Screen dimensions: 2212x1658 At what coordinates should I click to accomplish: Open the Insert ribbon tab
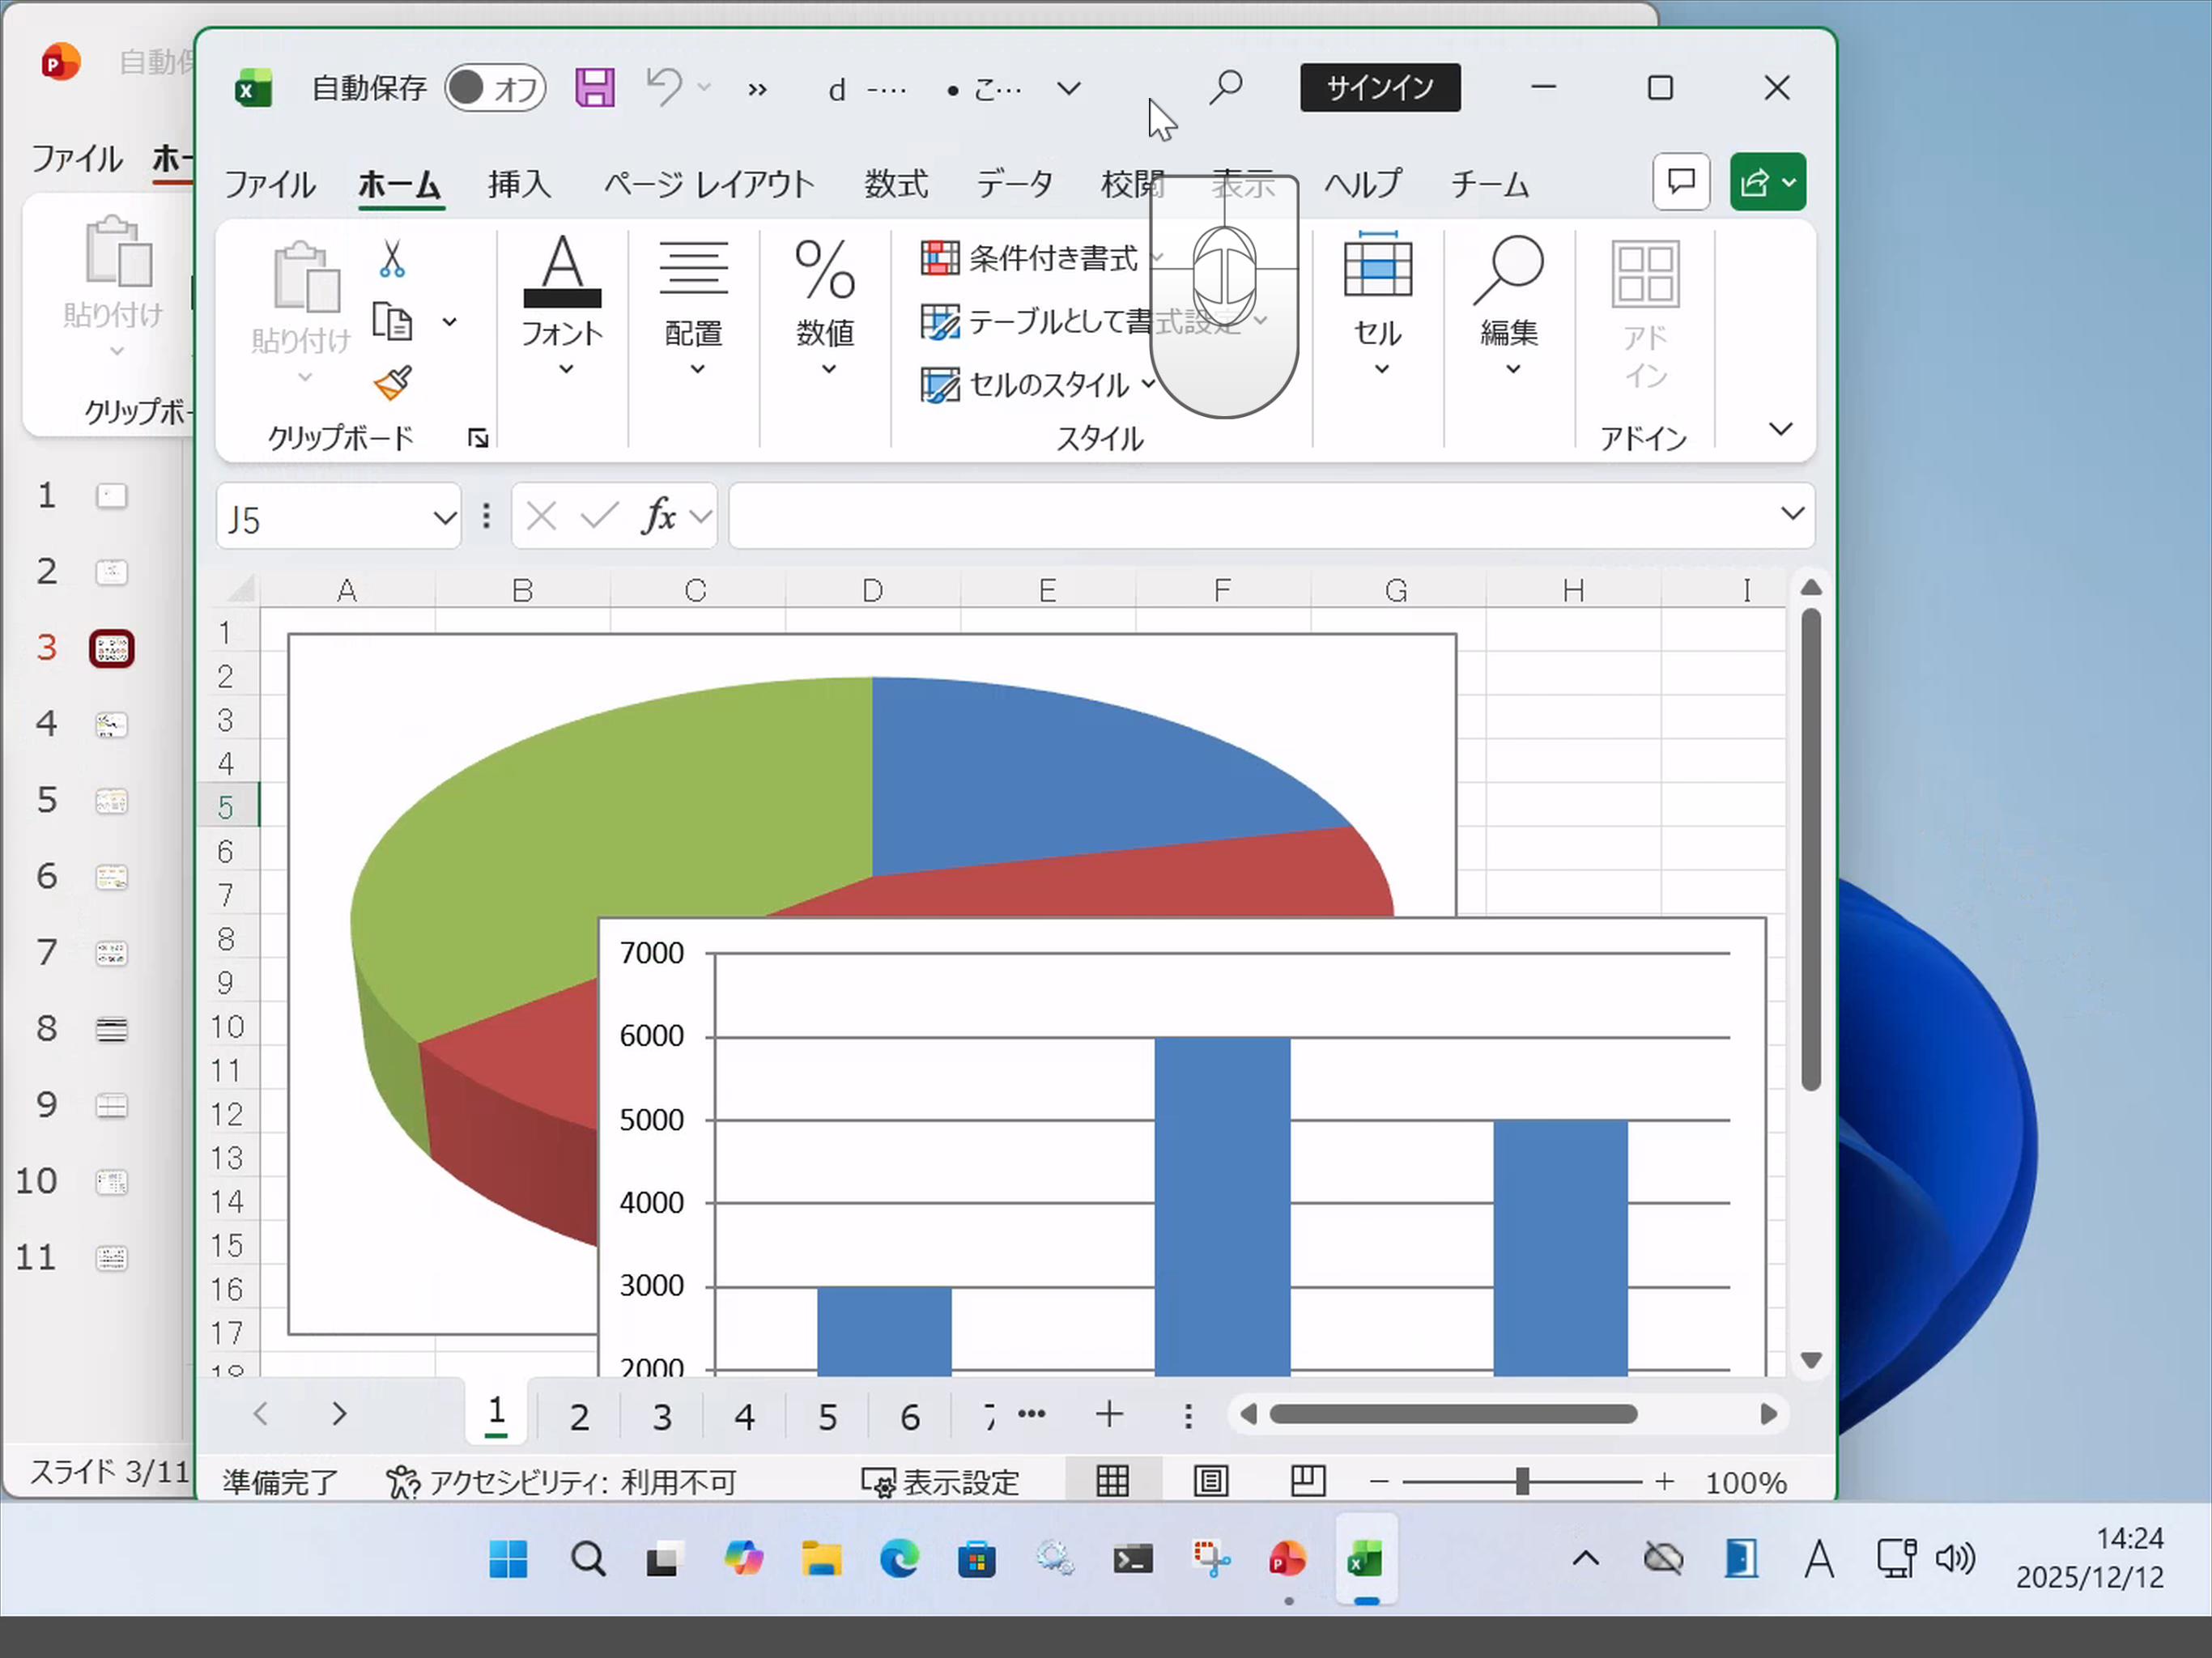[x=519, y=184]
